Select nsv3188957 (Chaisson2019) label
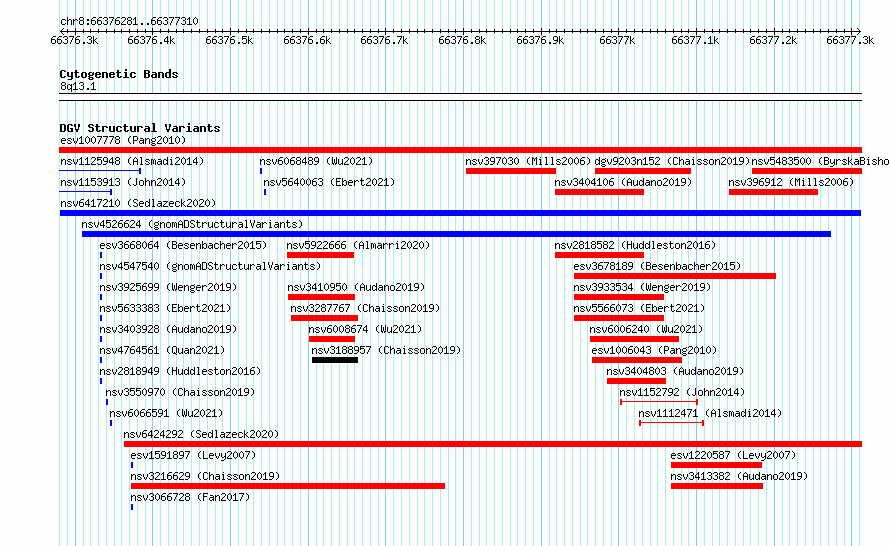 tap(386, 350)
